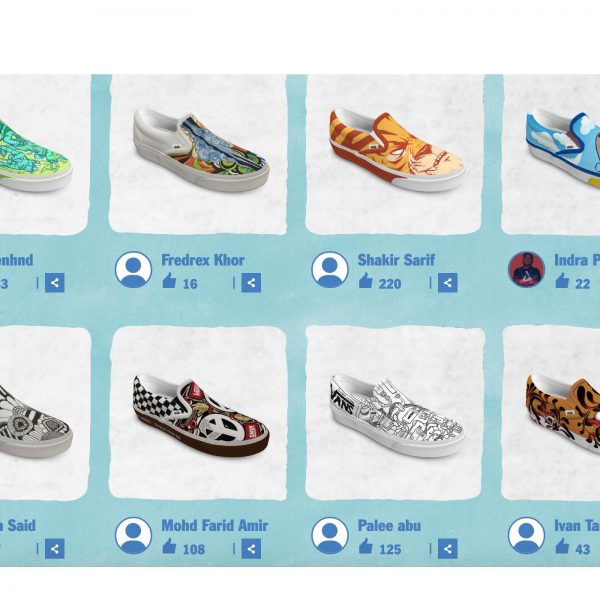This screenshot has width=600, height=600.
Task: Open Indra's profile photo
Action: click(526, 269)
